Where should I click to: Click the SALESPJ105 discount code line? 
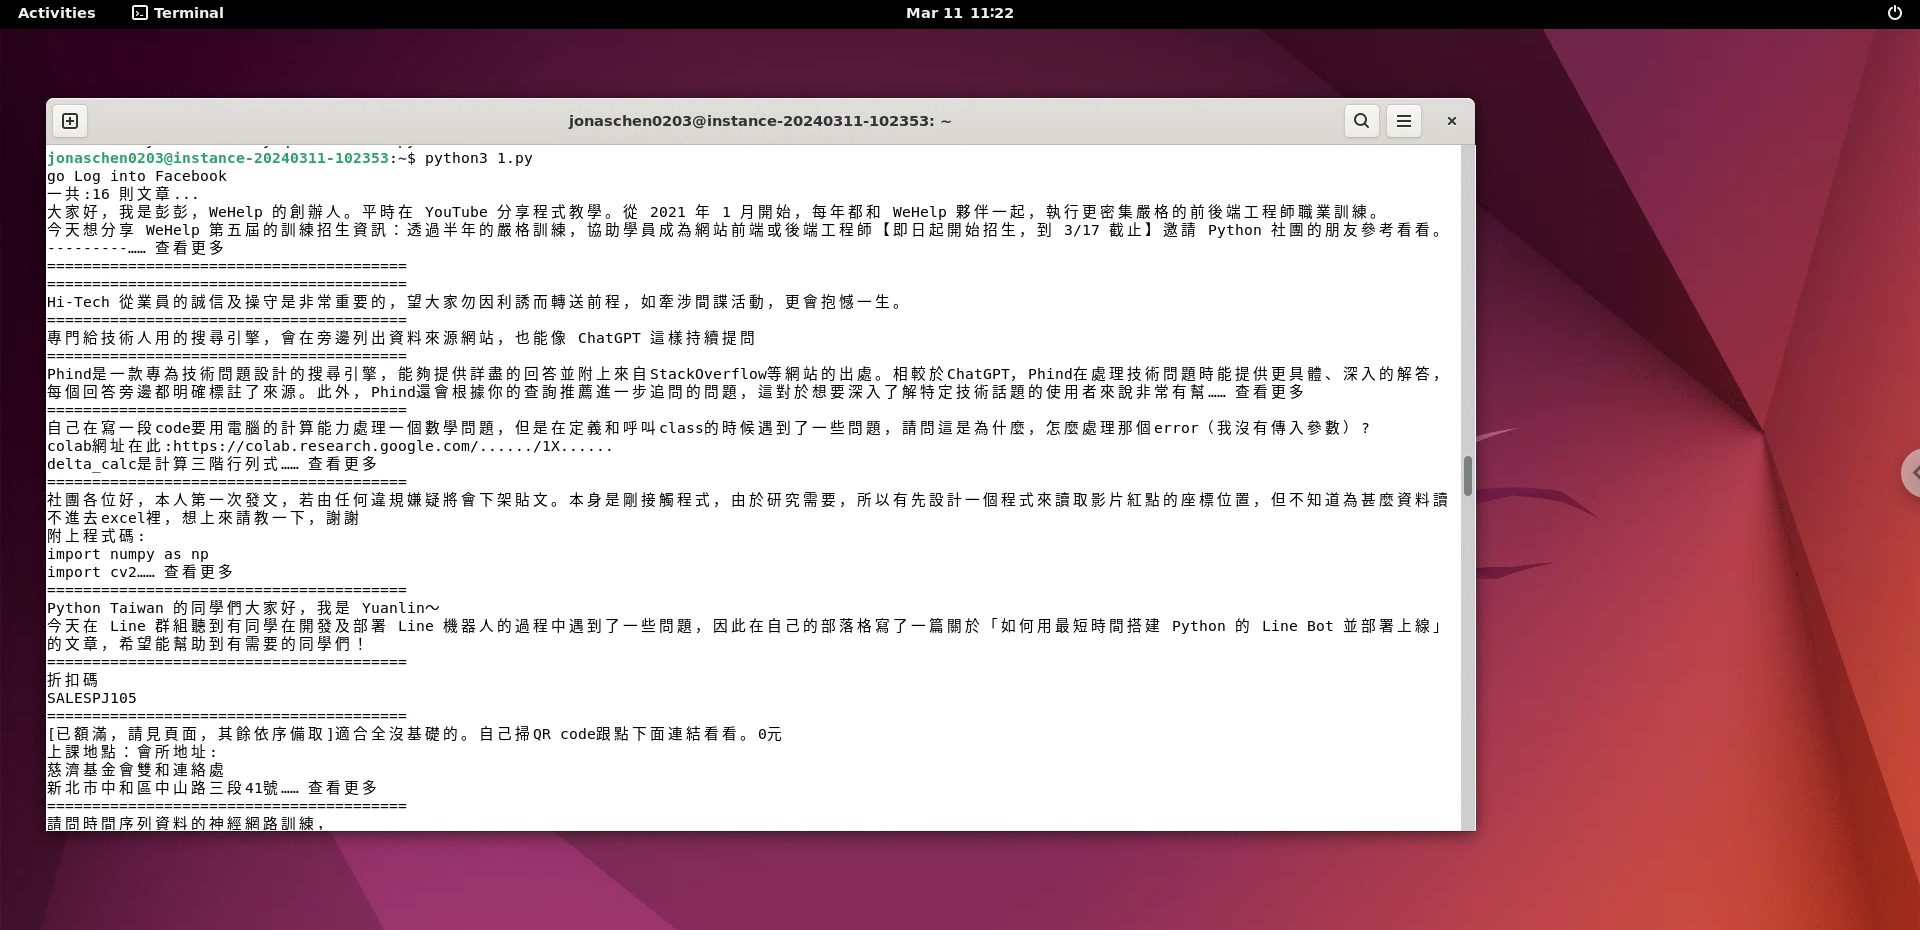point(92,698)
